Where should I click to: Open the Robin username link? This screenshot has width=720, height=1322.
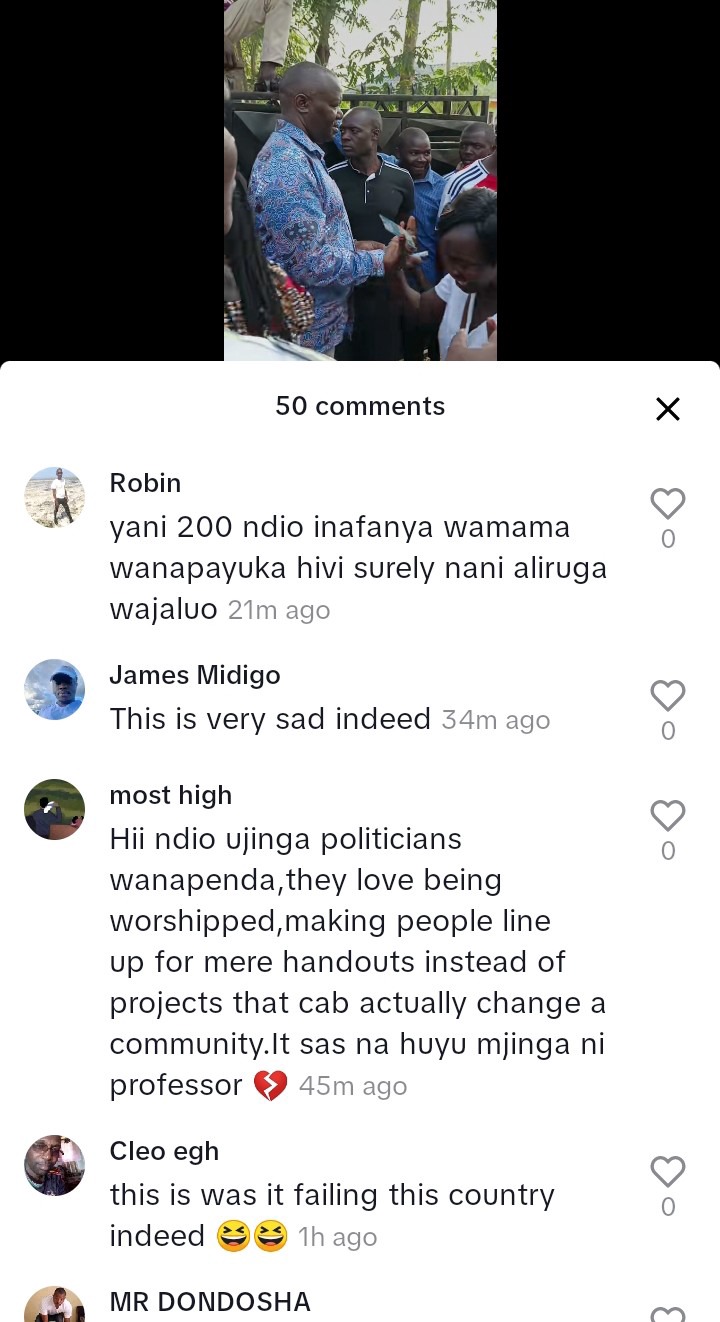pyautogui.click(x=145, y=483)
